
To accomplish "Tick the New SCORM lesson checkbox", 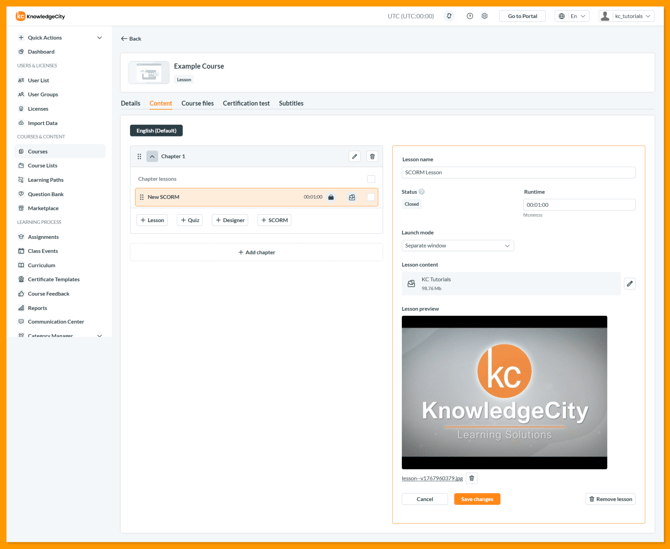I will (x=371, y=197).
